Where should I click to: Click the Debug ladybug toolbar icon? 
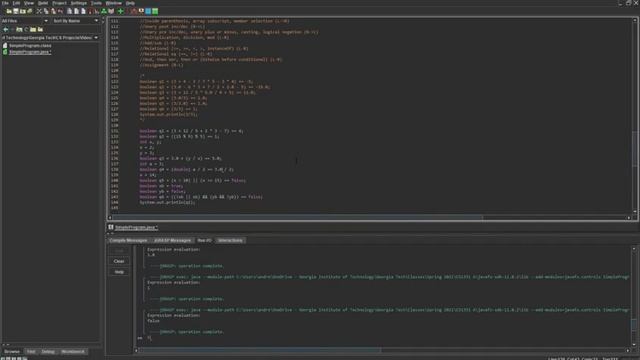point(141,11)
